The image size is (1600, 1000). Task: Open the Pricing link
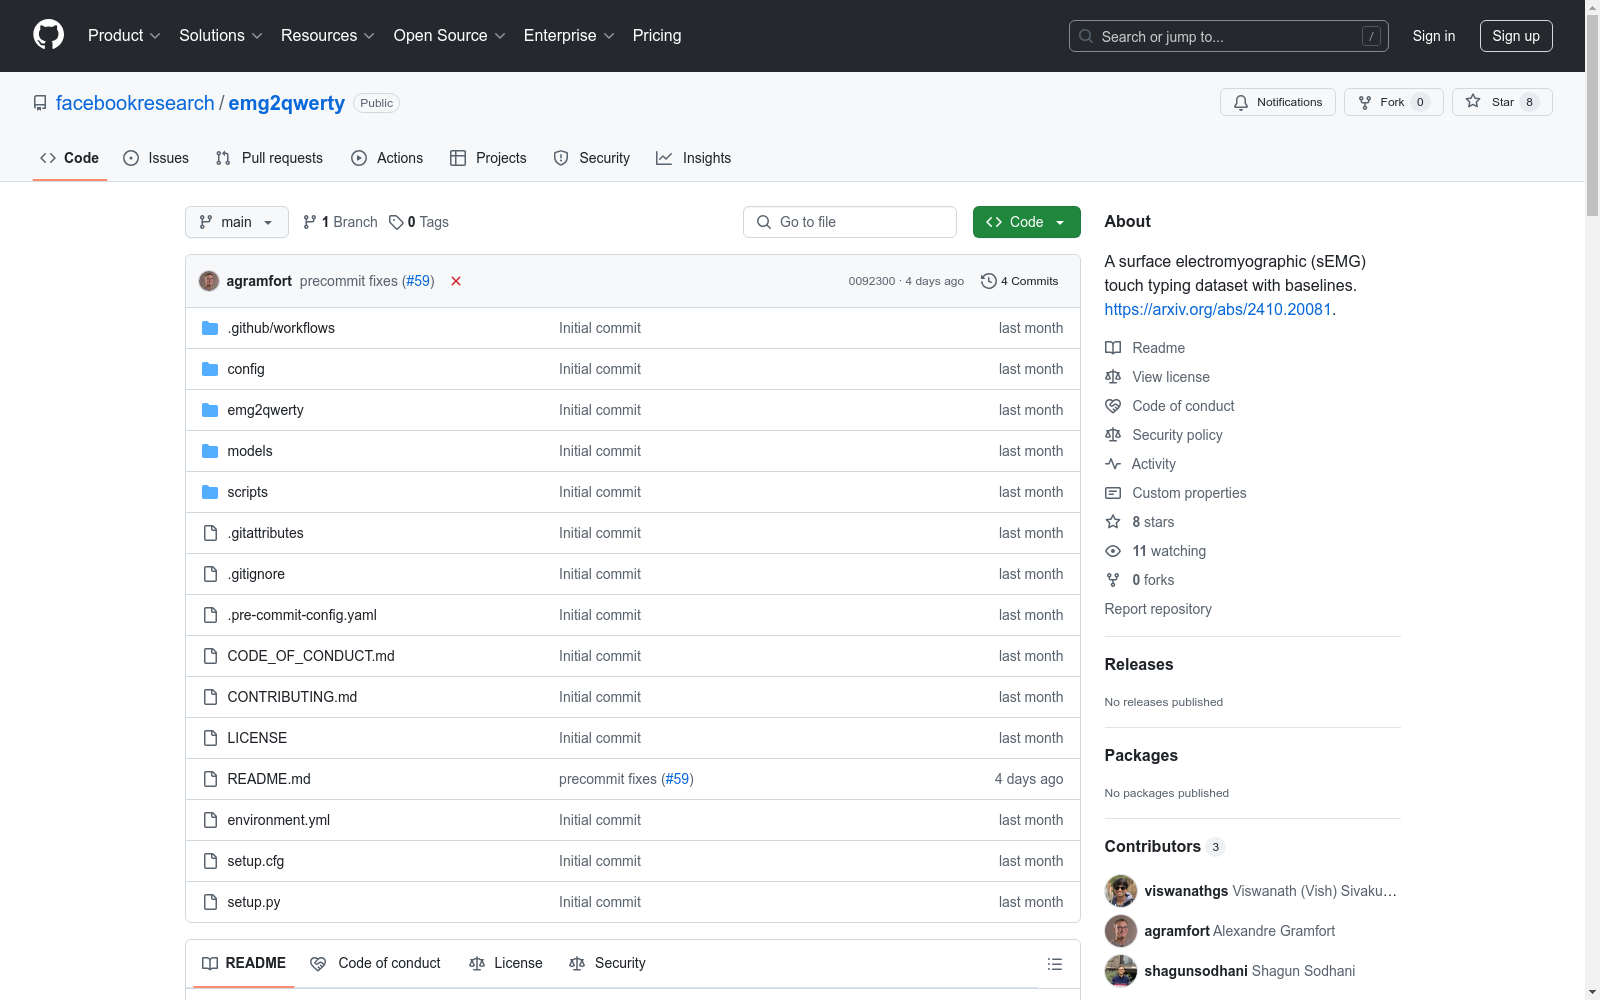pyautogui.click(x=657, y=35)
